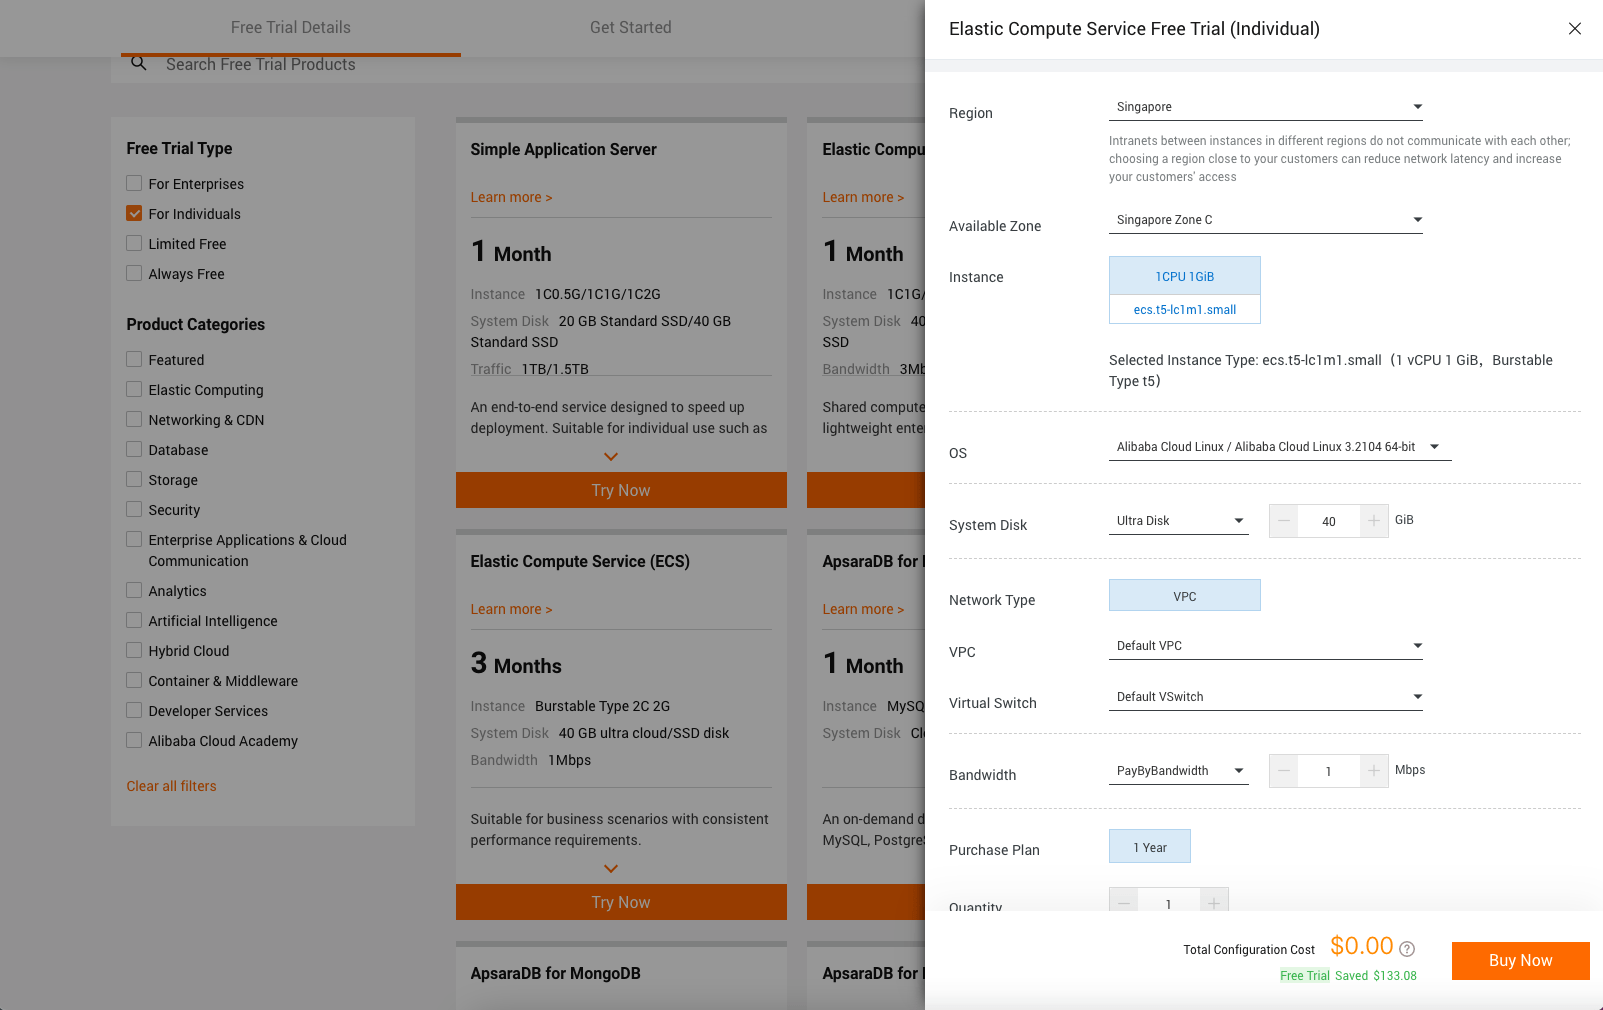Click the search magnifier icon
1603x1010 pixels.
pyautogui.click(x=139, y=64)
